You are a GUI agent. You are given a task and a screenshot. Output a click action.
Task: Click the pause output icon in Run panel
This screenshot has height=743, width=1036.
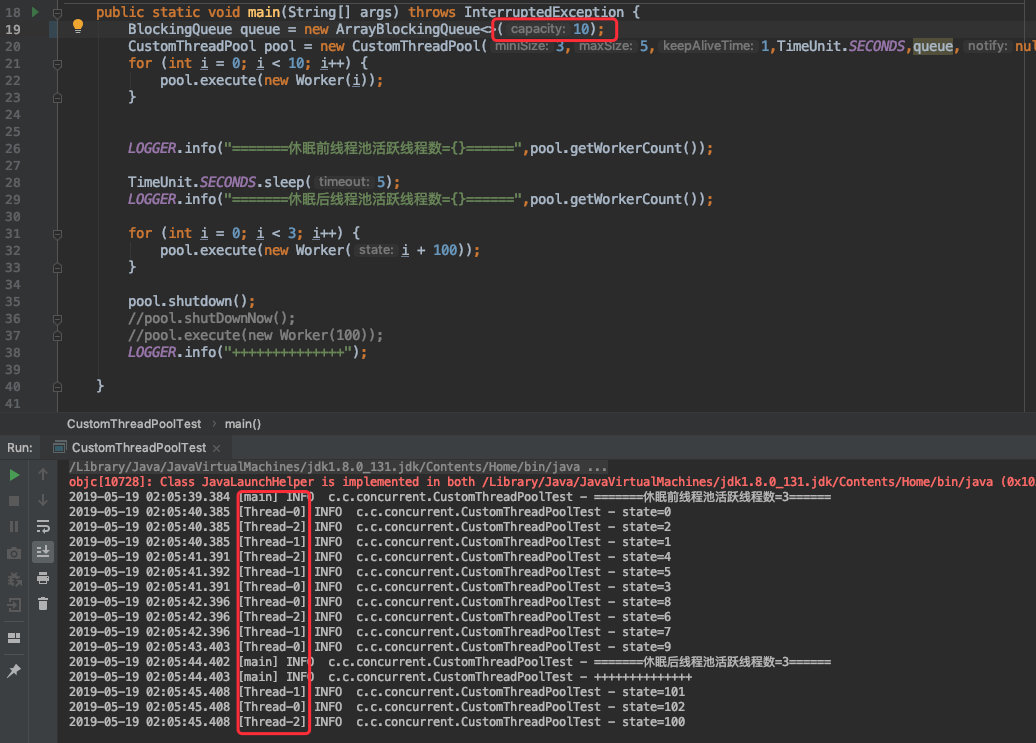pos(14,526)
